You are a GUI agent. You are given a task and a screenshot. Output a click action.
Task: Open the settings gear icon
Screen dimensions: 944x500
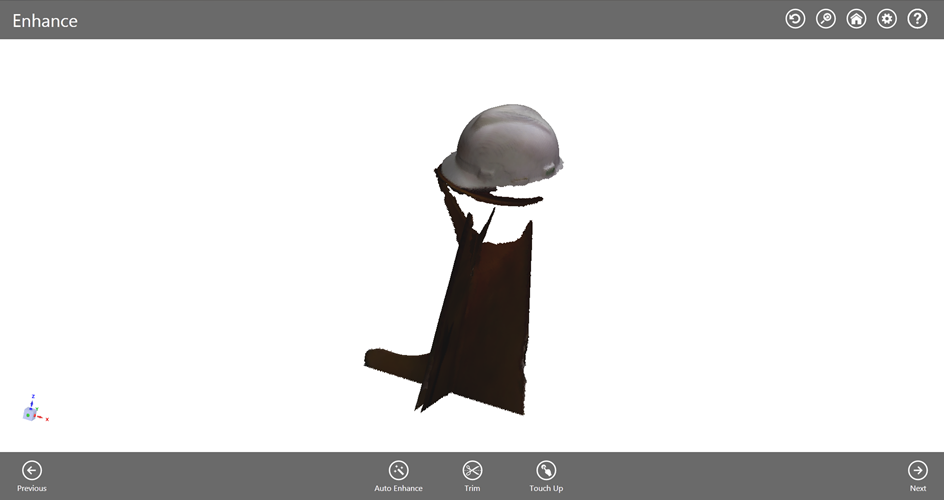[887, 19]
